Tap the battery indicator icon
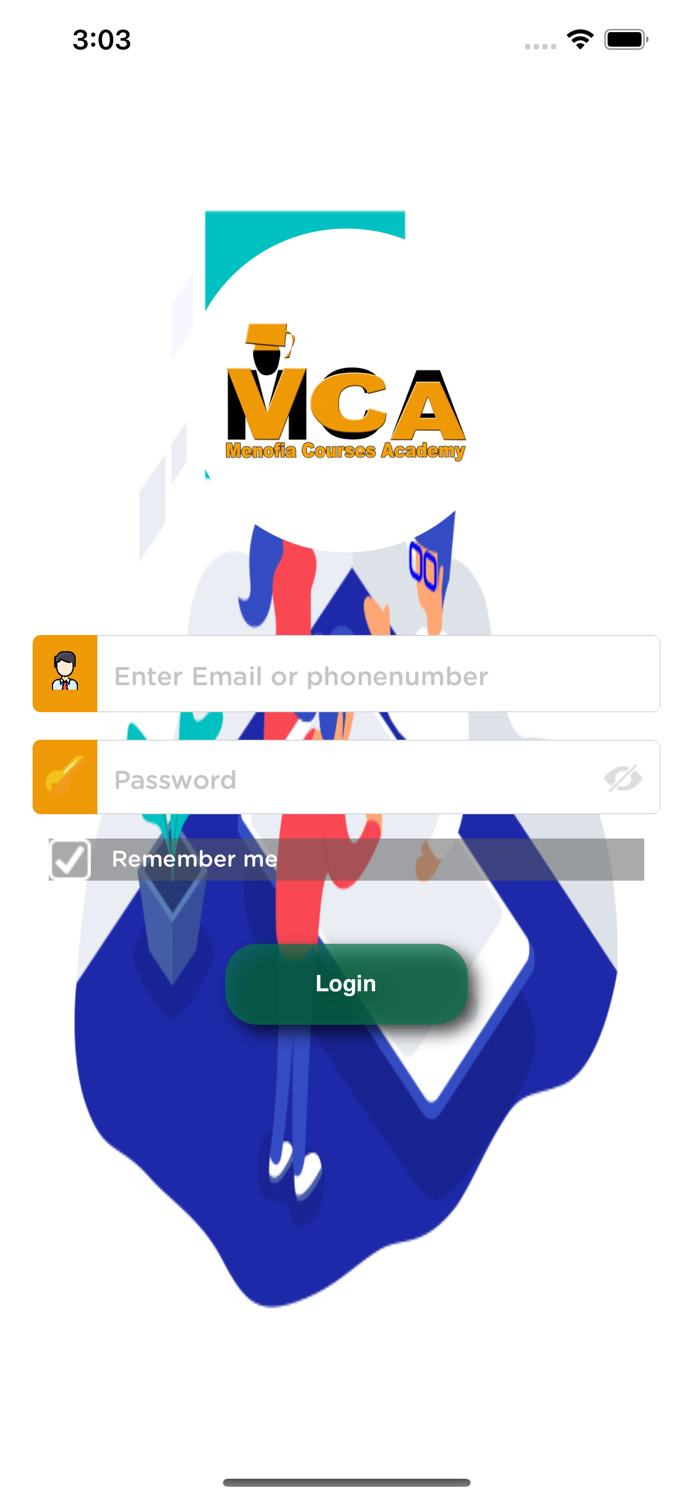 [626, 40]
